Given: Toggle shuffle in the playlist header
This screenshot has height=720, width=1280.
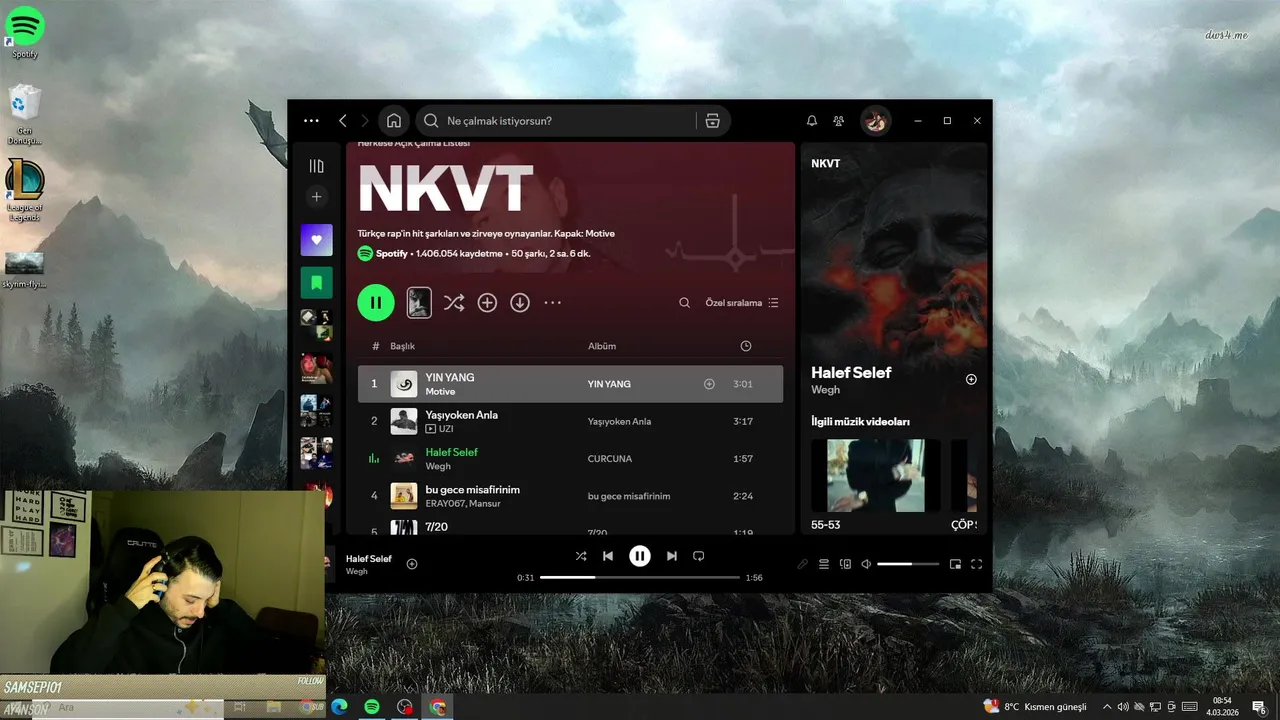Looking at the screenshot, I should click(454, 303).
